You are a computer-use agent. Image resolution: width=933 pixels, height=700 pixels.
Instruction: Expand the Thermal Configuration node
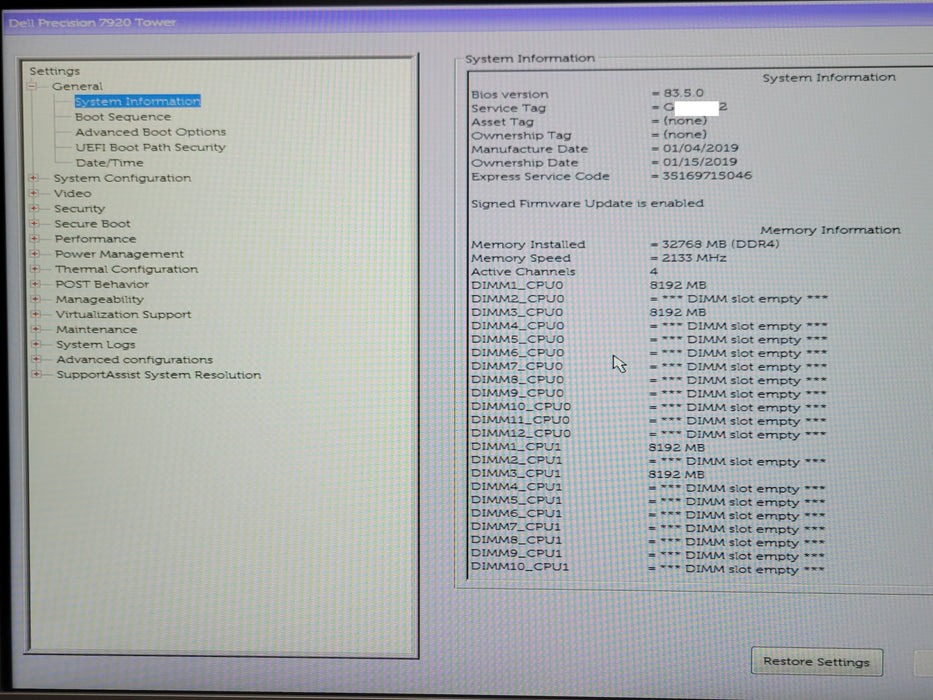(x=35, y=269)
